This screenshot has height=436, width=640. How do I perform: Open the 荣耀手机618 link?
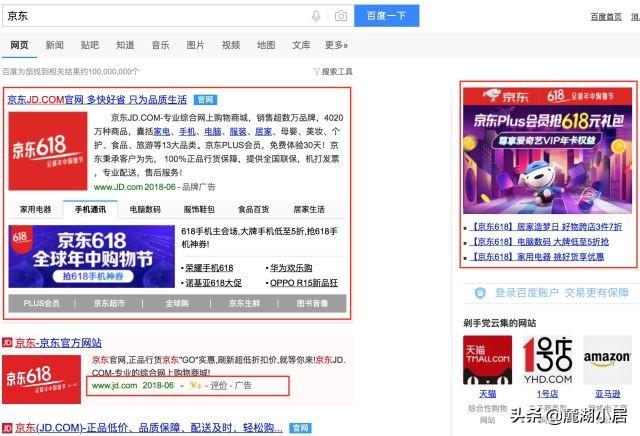coord(209,268)
